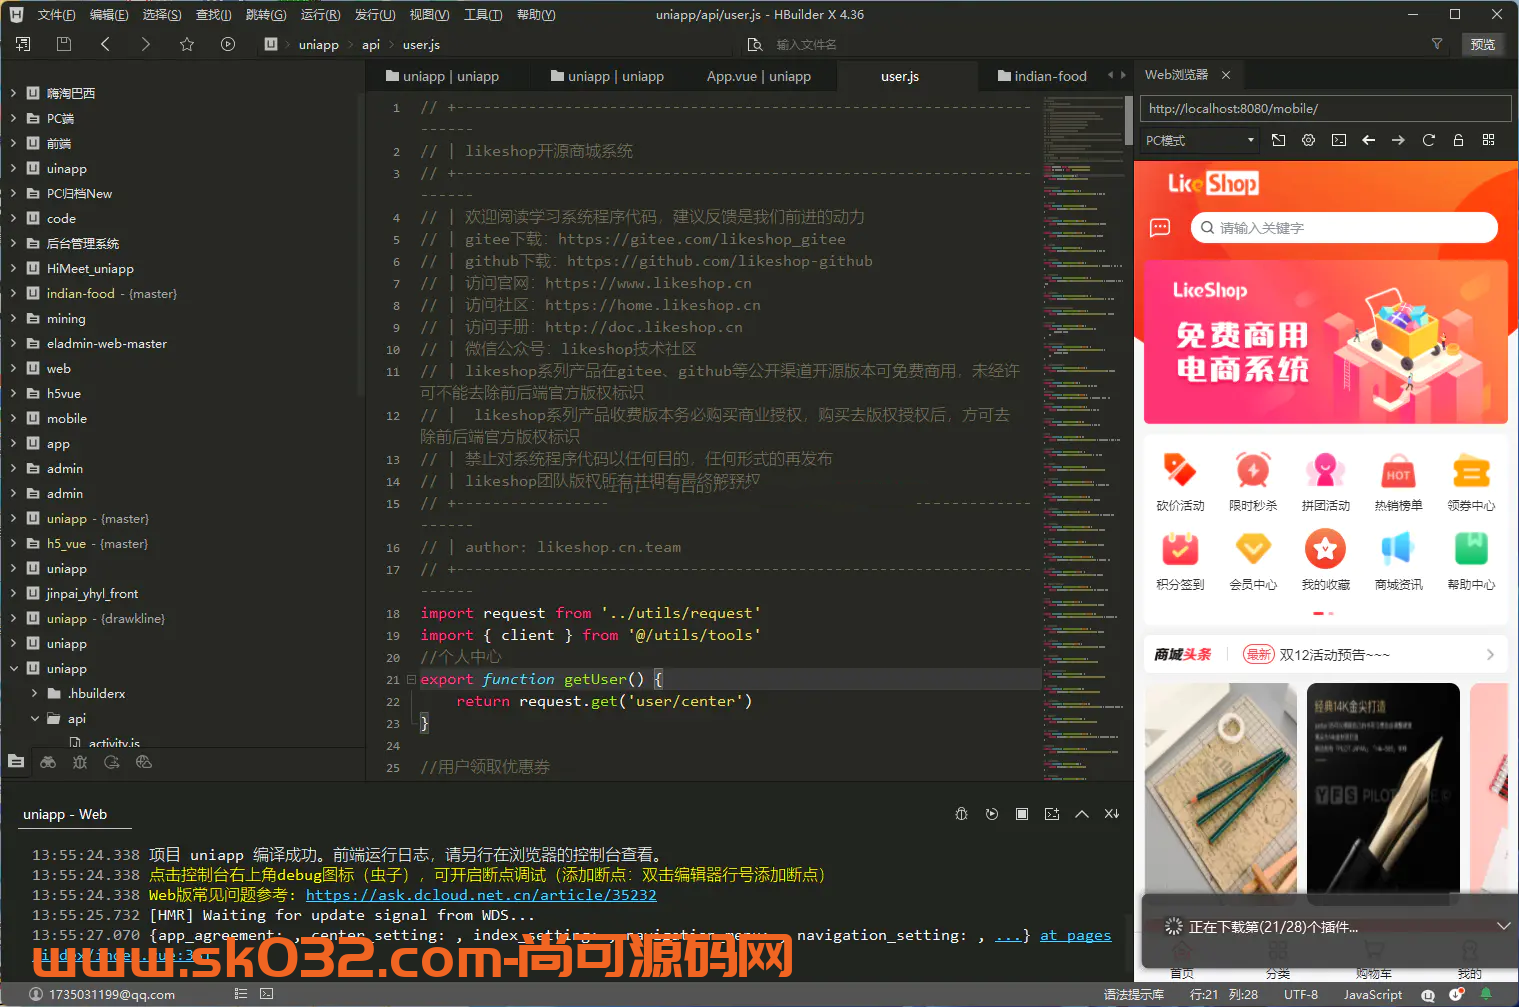Open the 运行(R) menu
Viewport: 1519px width, 1007px height.
[320, 14]
